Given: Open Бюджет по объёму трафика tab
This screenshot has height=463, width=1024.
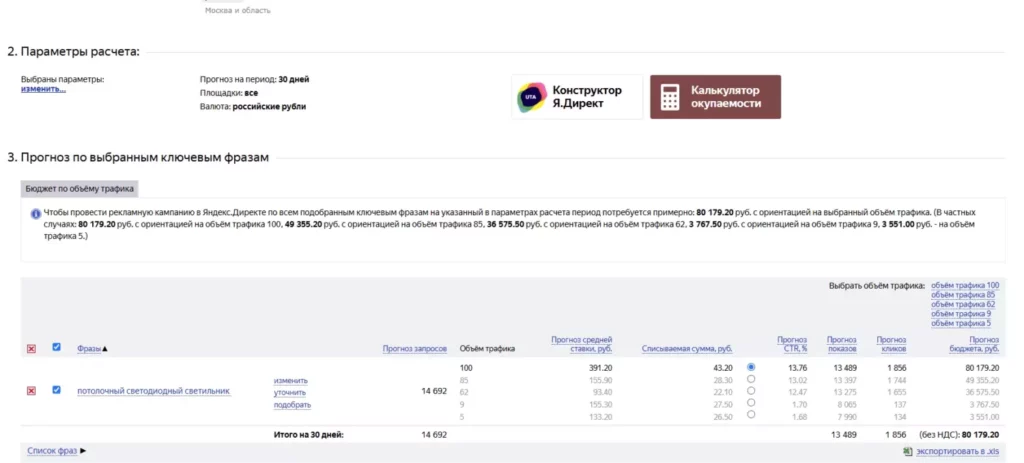Looking at the screenshot, I should click(x=80, y=189).
